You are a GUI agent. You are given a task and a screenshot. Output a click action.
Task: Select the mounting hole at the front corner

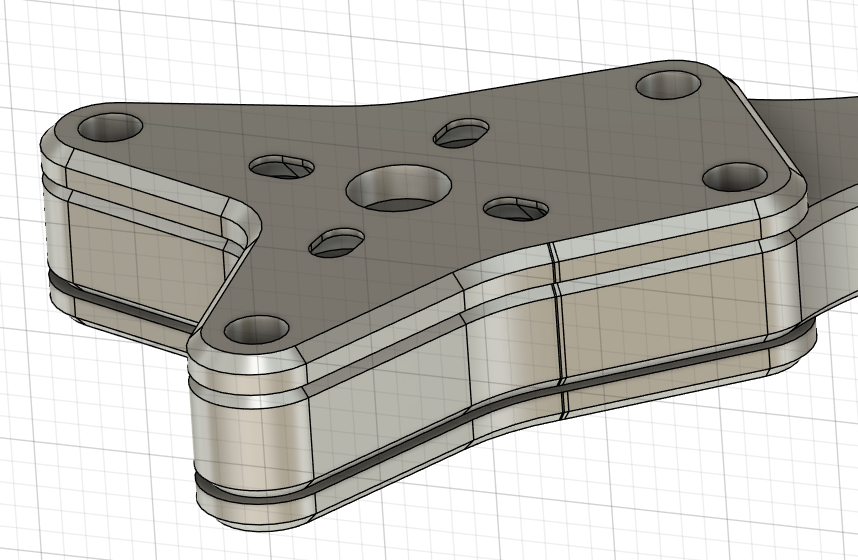[x=256, y=329]
